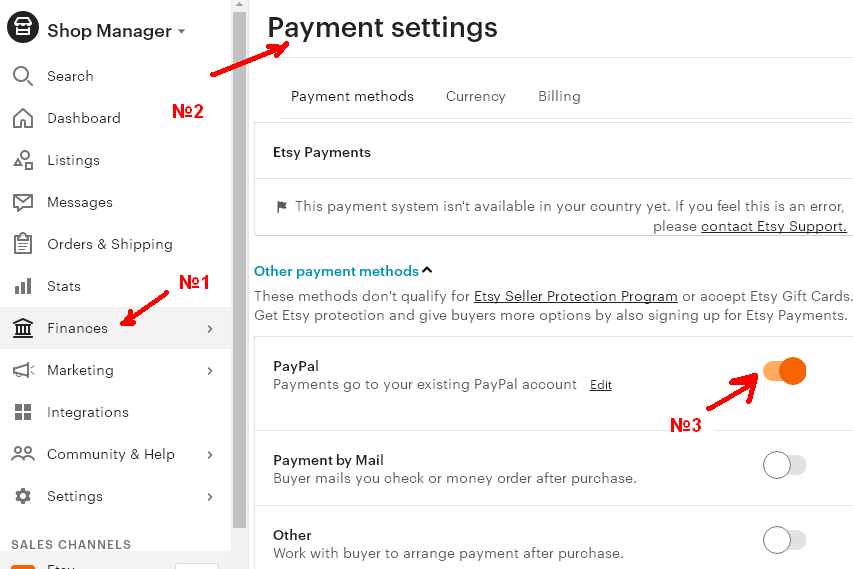The height and width of the screenshot is (569, 853).
Task: Click the Orders & Shipping clipboard icon
Action: tap(23, 244)
